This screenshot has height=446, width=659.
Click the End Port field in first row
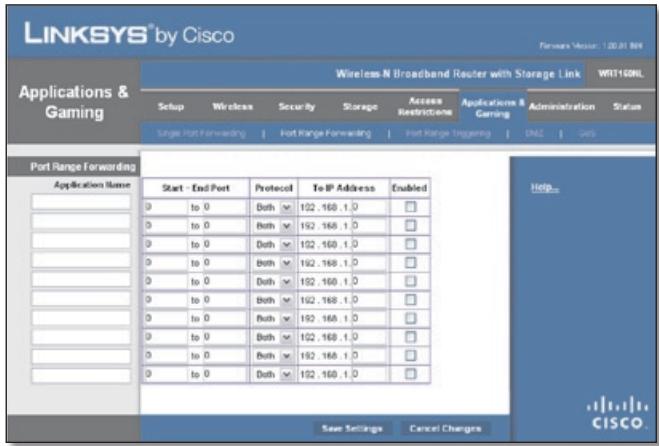[x=224, y=207]
